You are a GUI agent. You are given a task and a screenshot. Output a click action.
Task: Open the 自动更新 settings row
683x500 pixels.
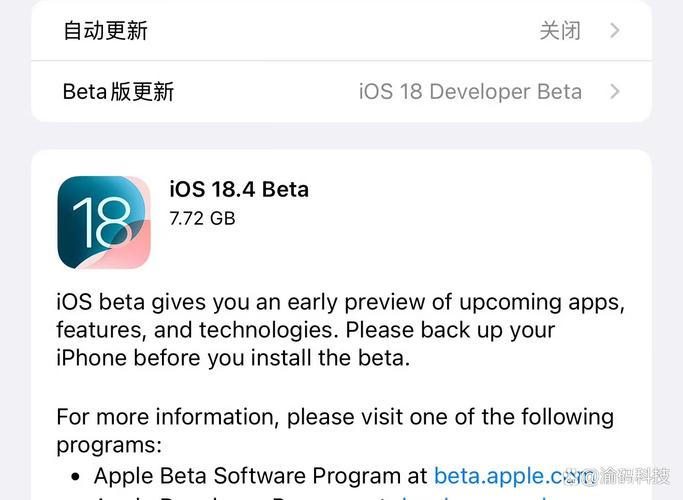[x=342, y=30]
